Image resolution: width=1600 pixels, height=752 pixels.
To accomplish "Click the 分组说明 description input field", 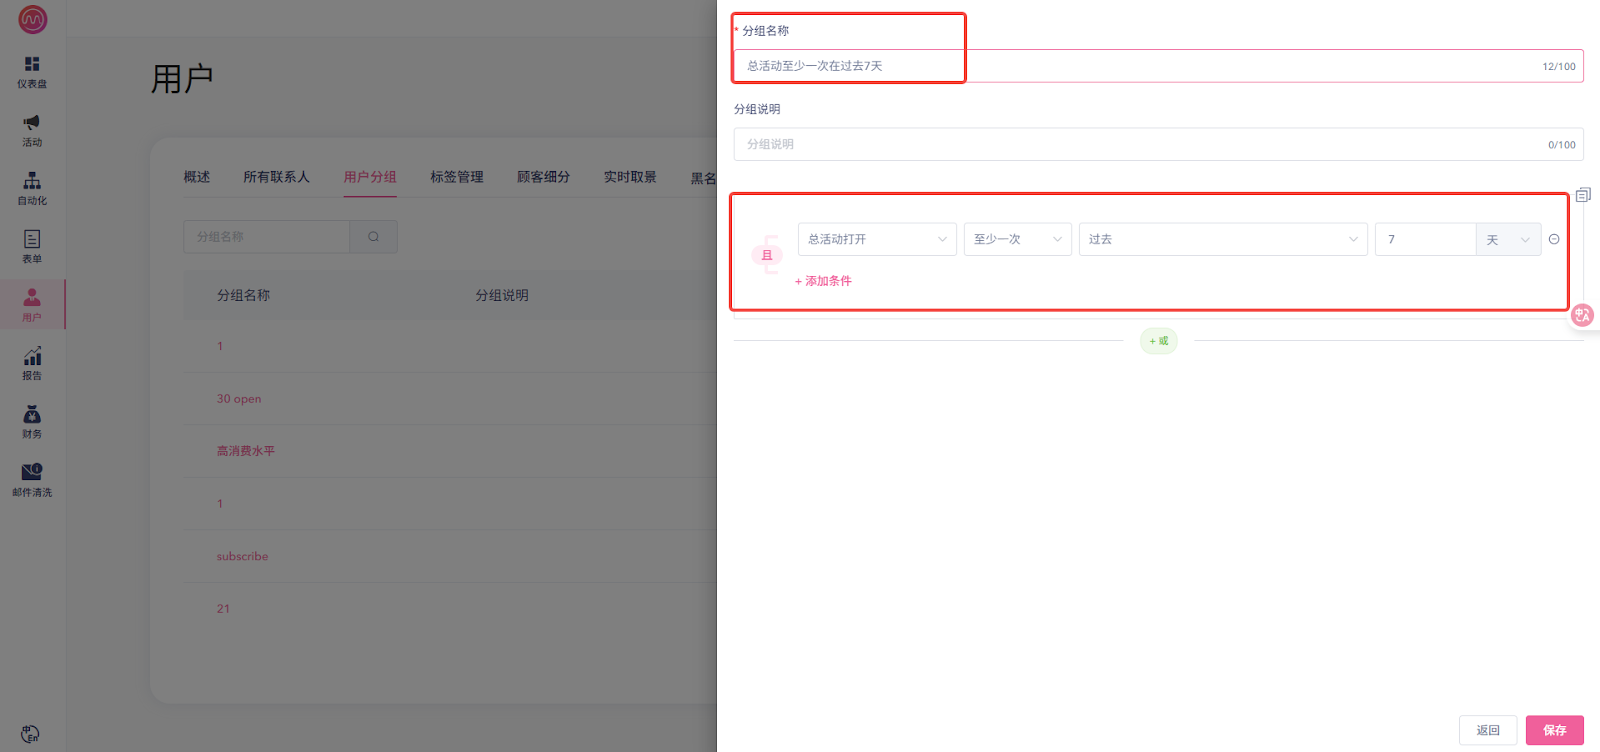I will (1140, 144).
